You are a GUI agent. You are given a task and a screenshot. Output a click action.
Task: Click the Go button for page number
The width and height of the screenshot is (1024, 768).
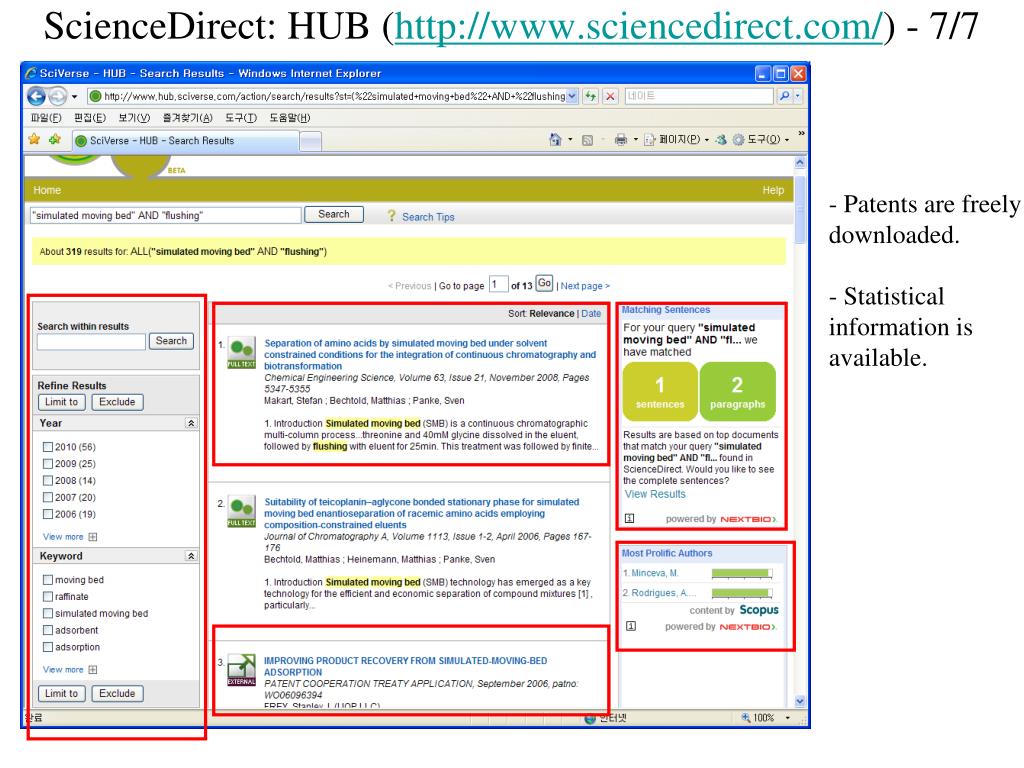point(544,283)
